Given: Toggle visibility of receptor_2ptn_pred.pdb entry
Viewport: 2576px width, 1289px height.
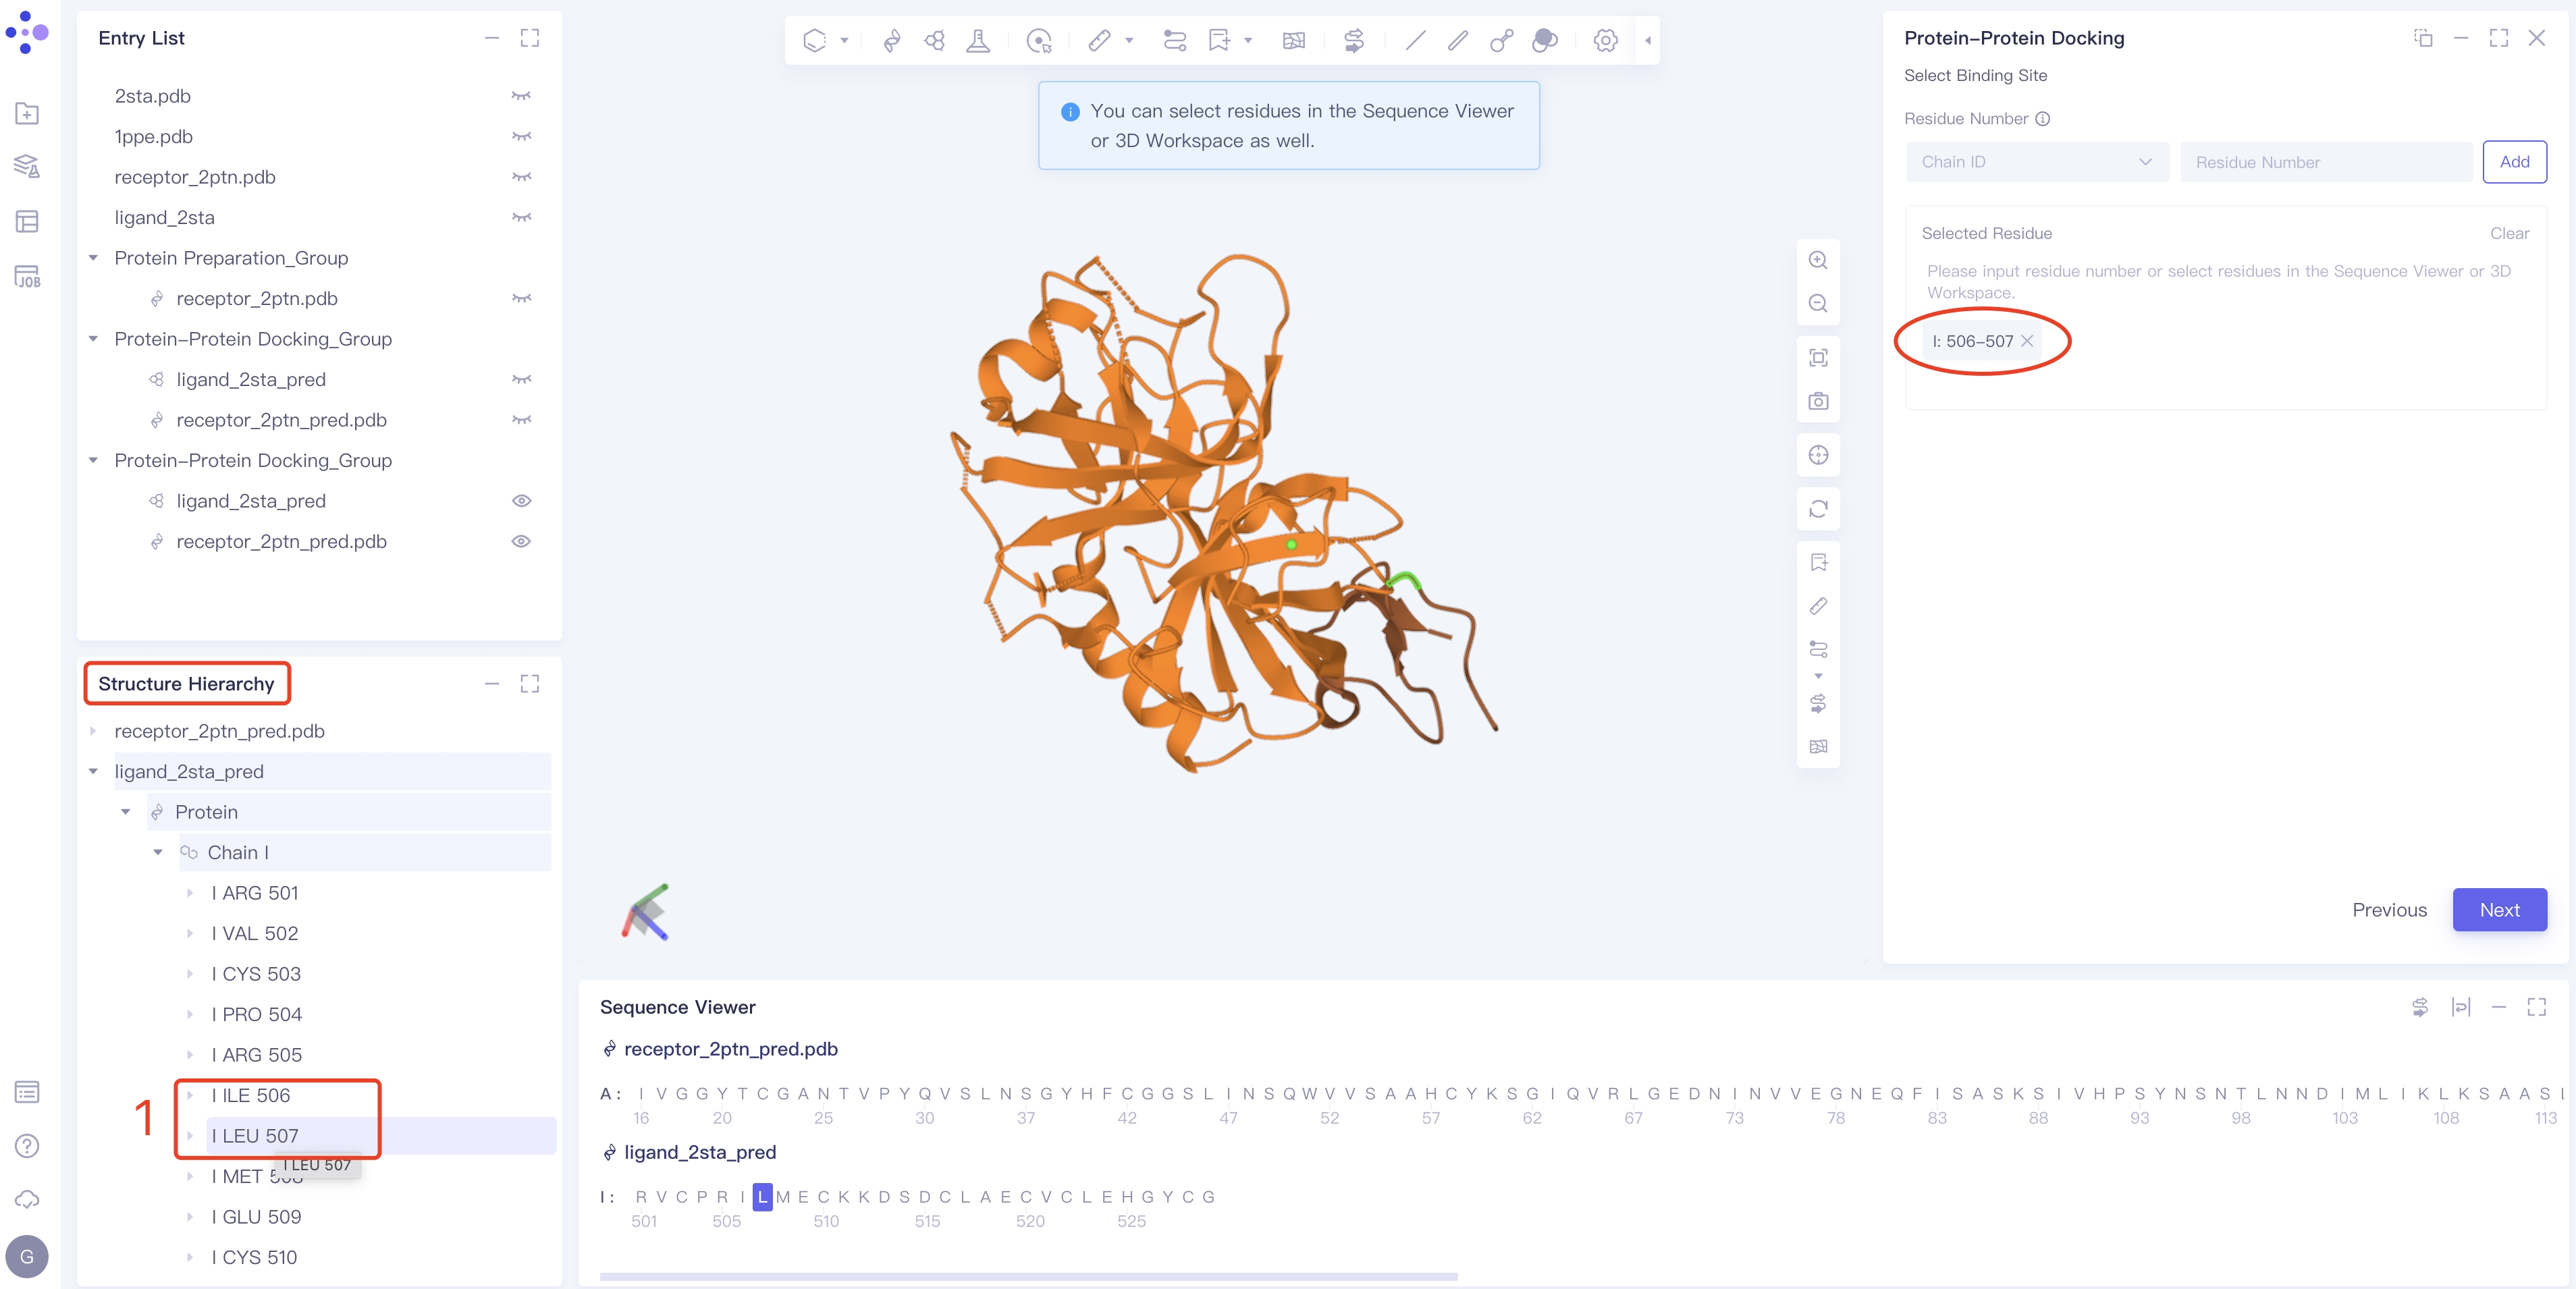Looking at the screenshot, I should (x=523, y=541).
